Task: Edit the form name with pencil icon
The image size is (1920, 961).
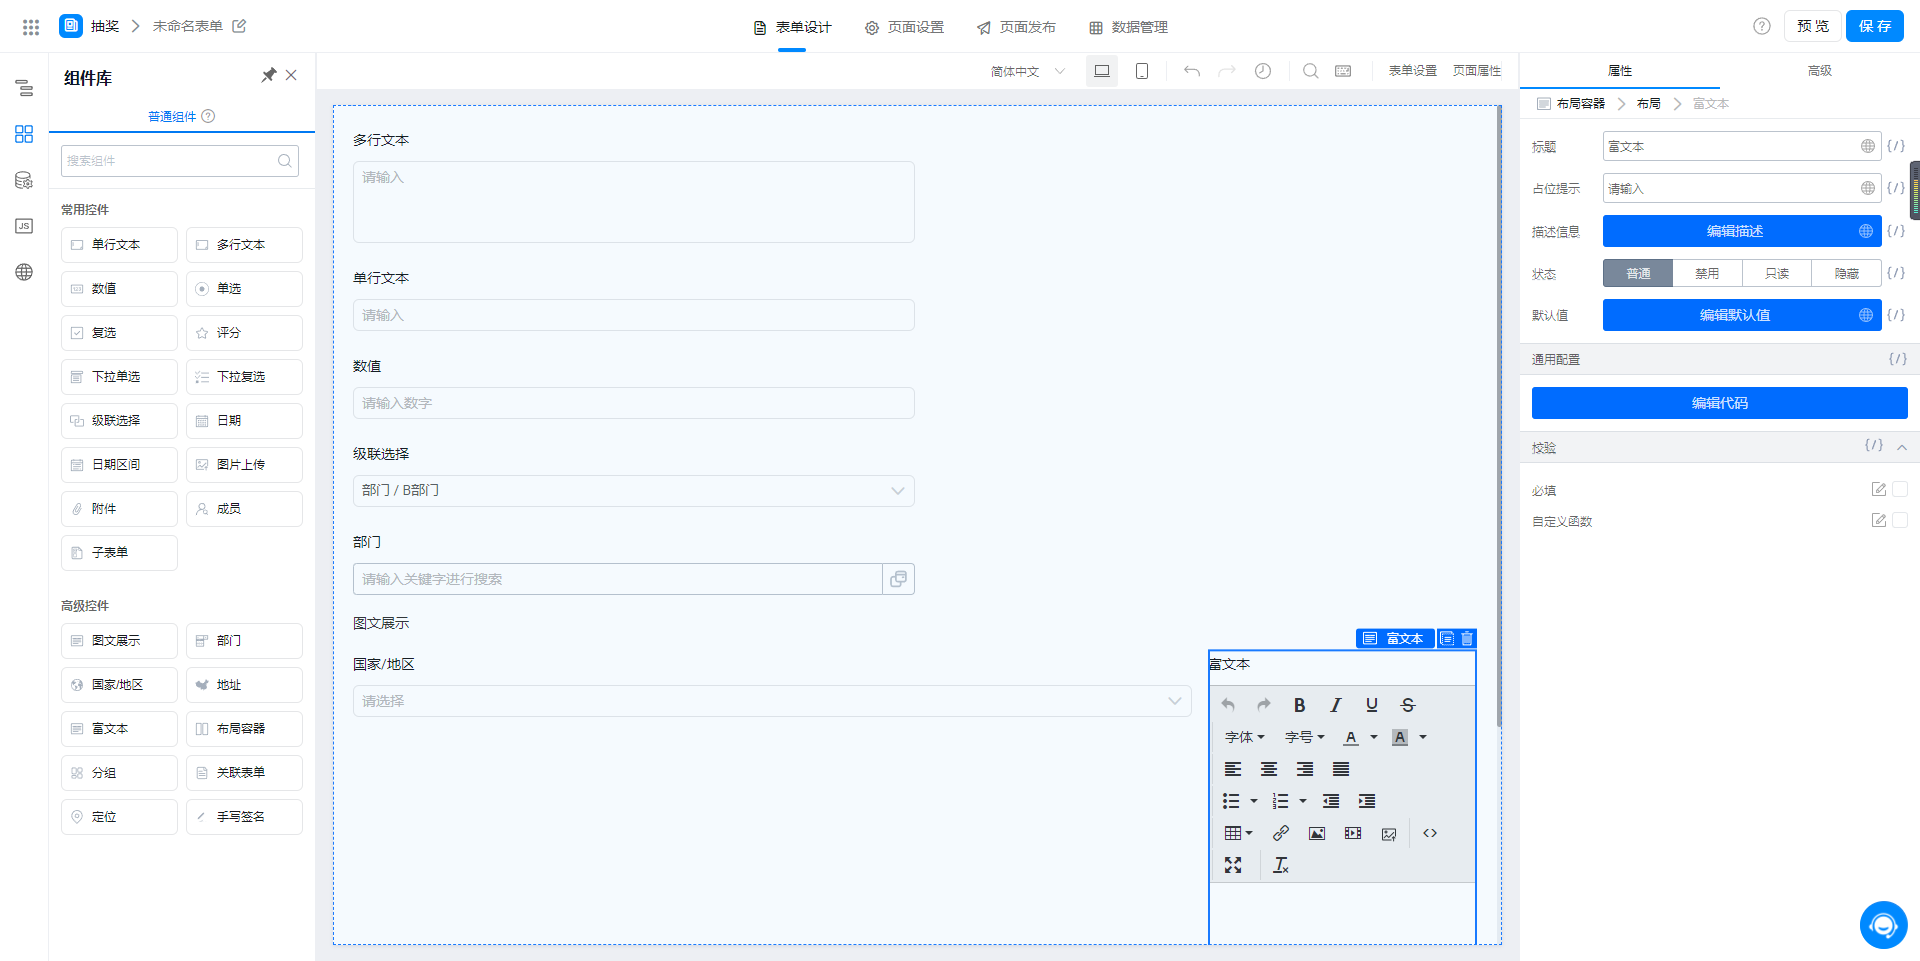Action: (239, 26)
